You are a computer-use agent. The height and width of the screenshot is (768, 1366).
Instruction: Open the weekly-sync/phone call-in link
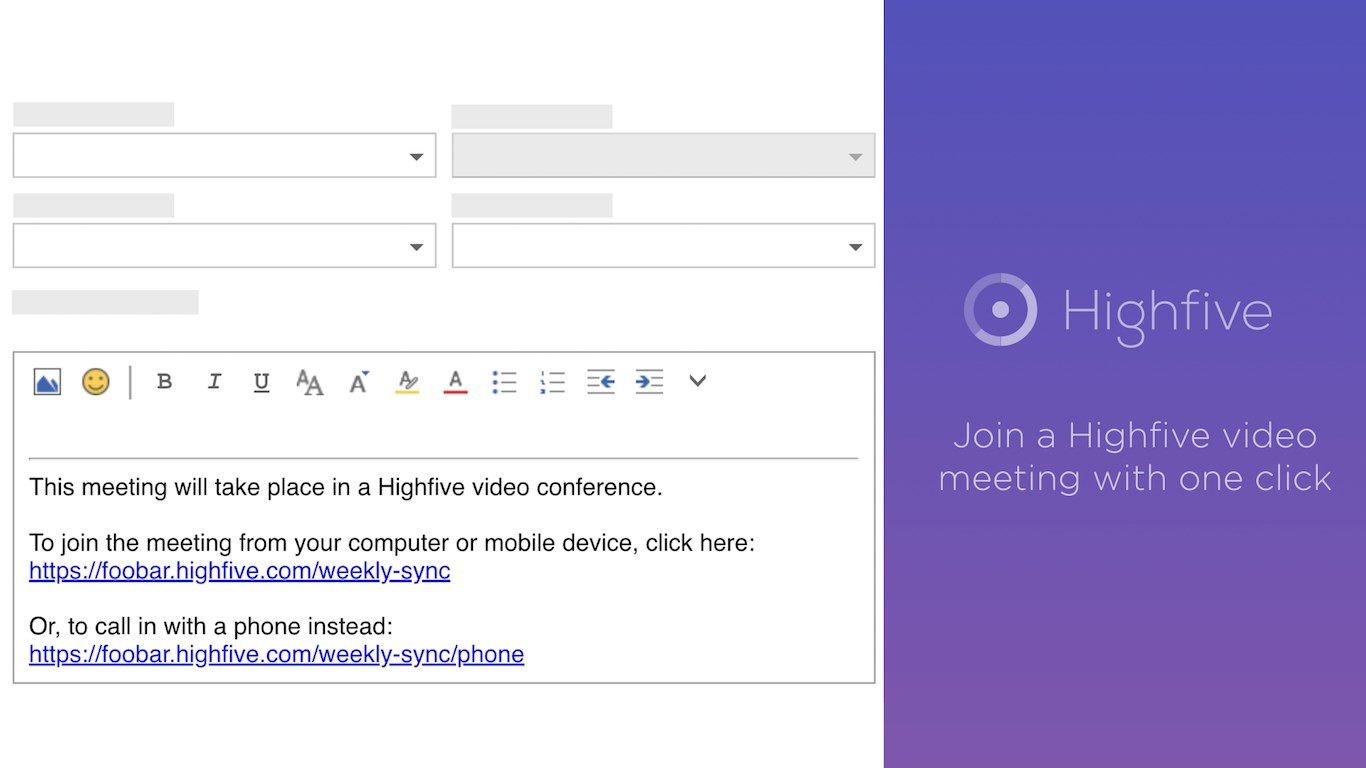(277, 655)
